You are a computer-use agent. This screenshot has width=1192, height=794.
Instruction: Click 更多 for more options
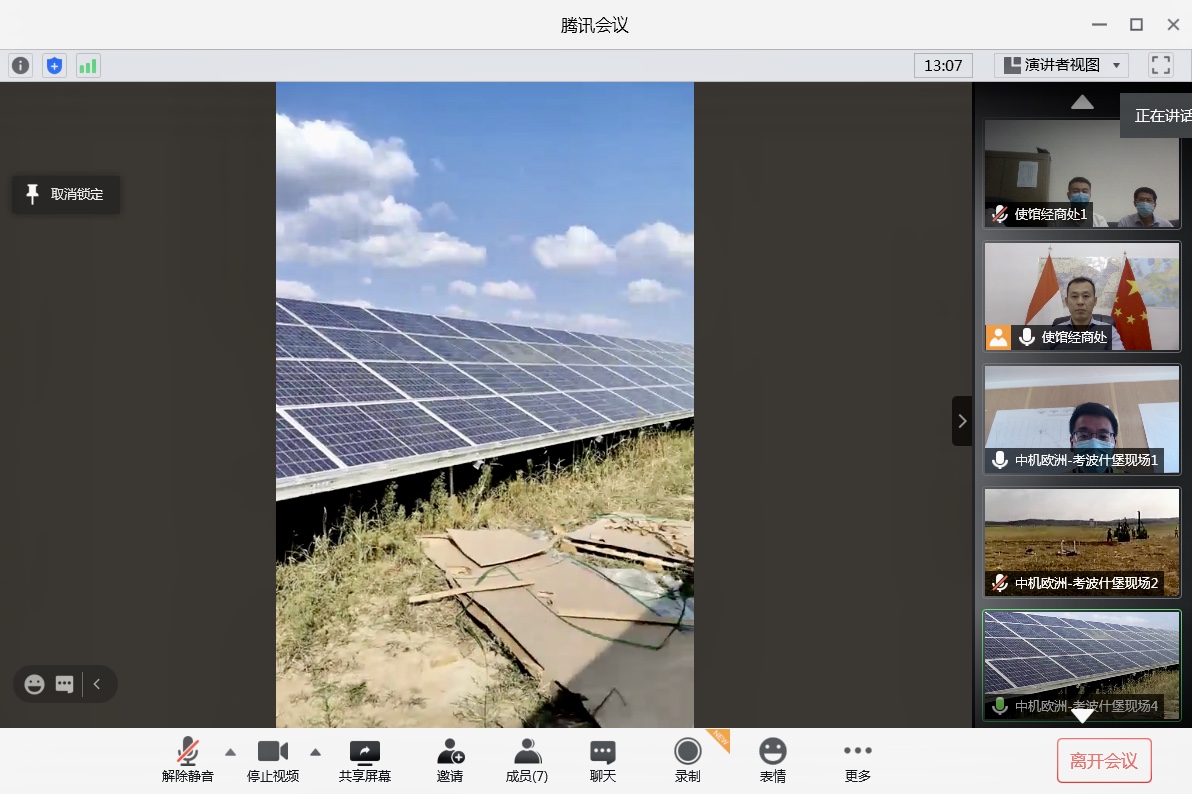pos(857,760)
